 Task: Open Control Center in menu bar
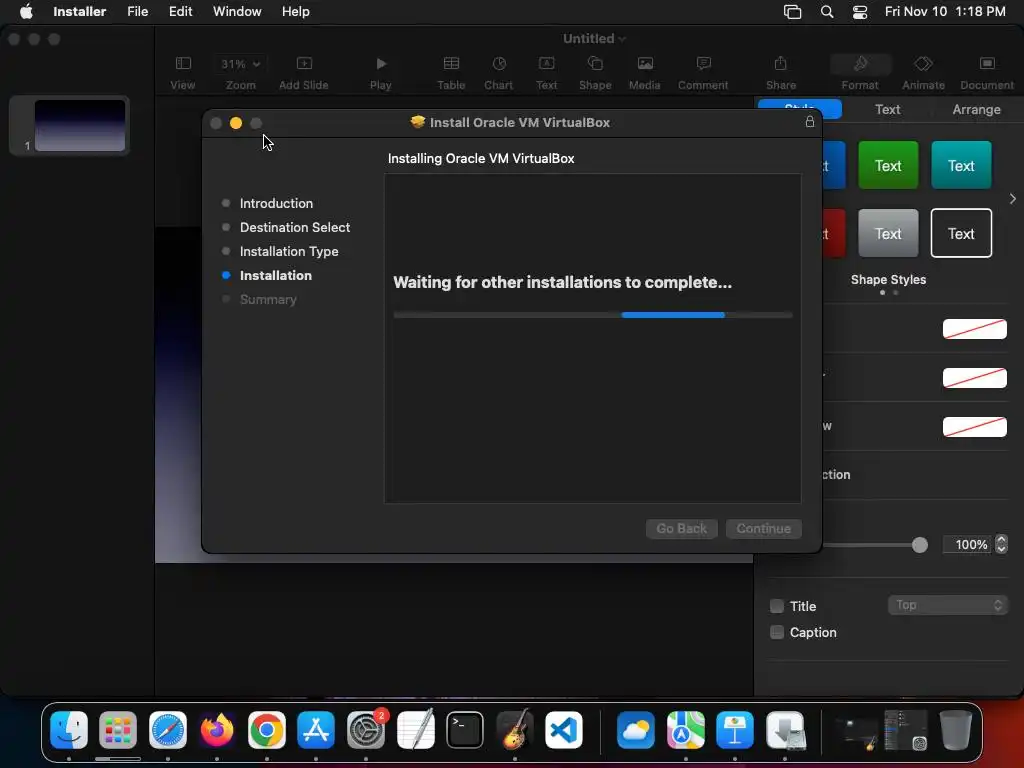[x=860, y=12]
